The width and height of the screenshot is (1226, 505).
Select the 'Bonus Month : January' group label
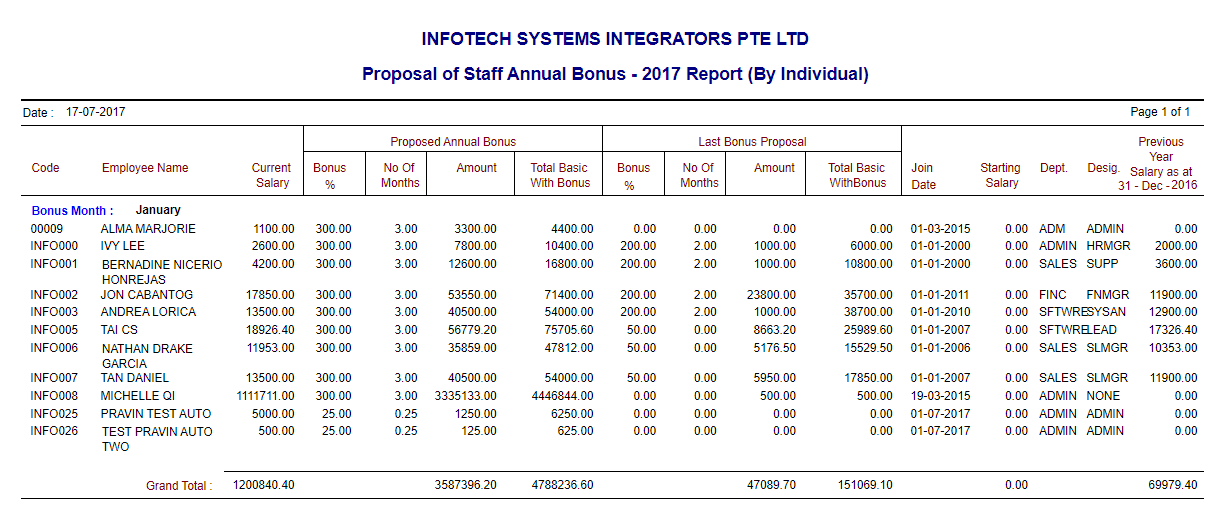coord(106,211)
